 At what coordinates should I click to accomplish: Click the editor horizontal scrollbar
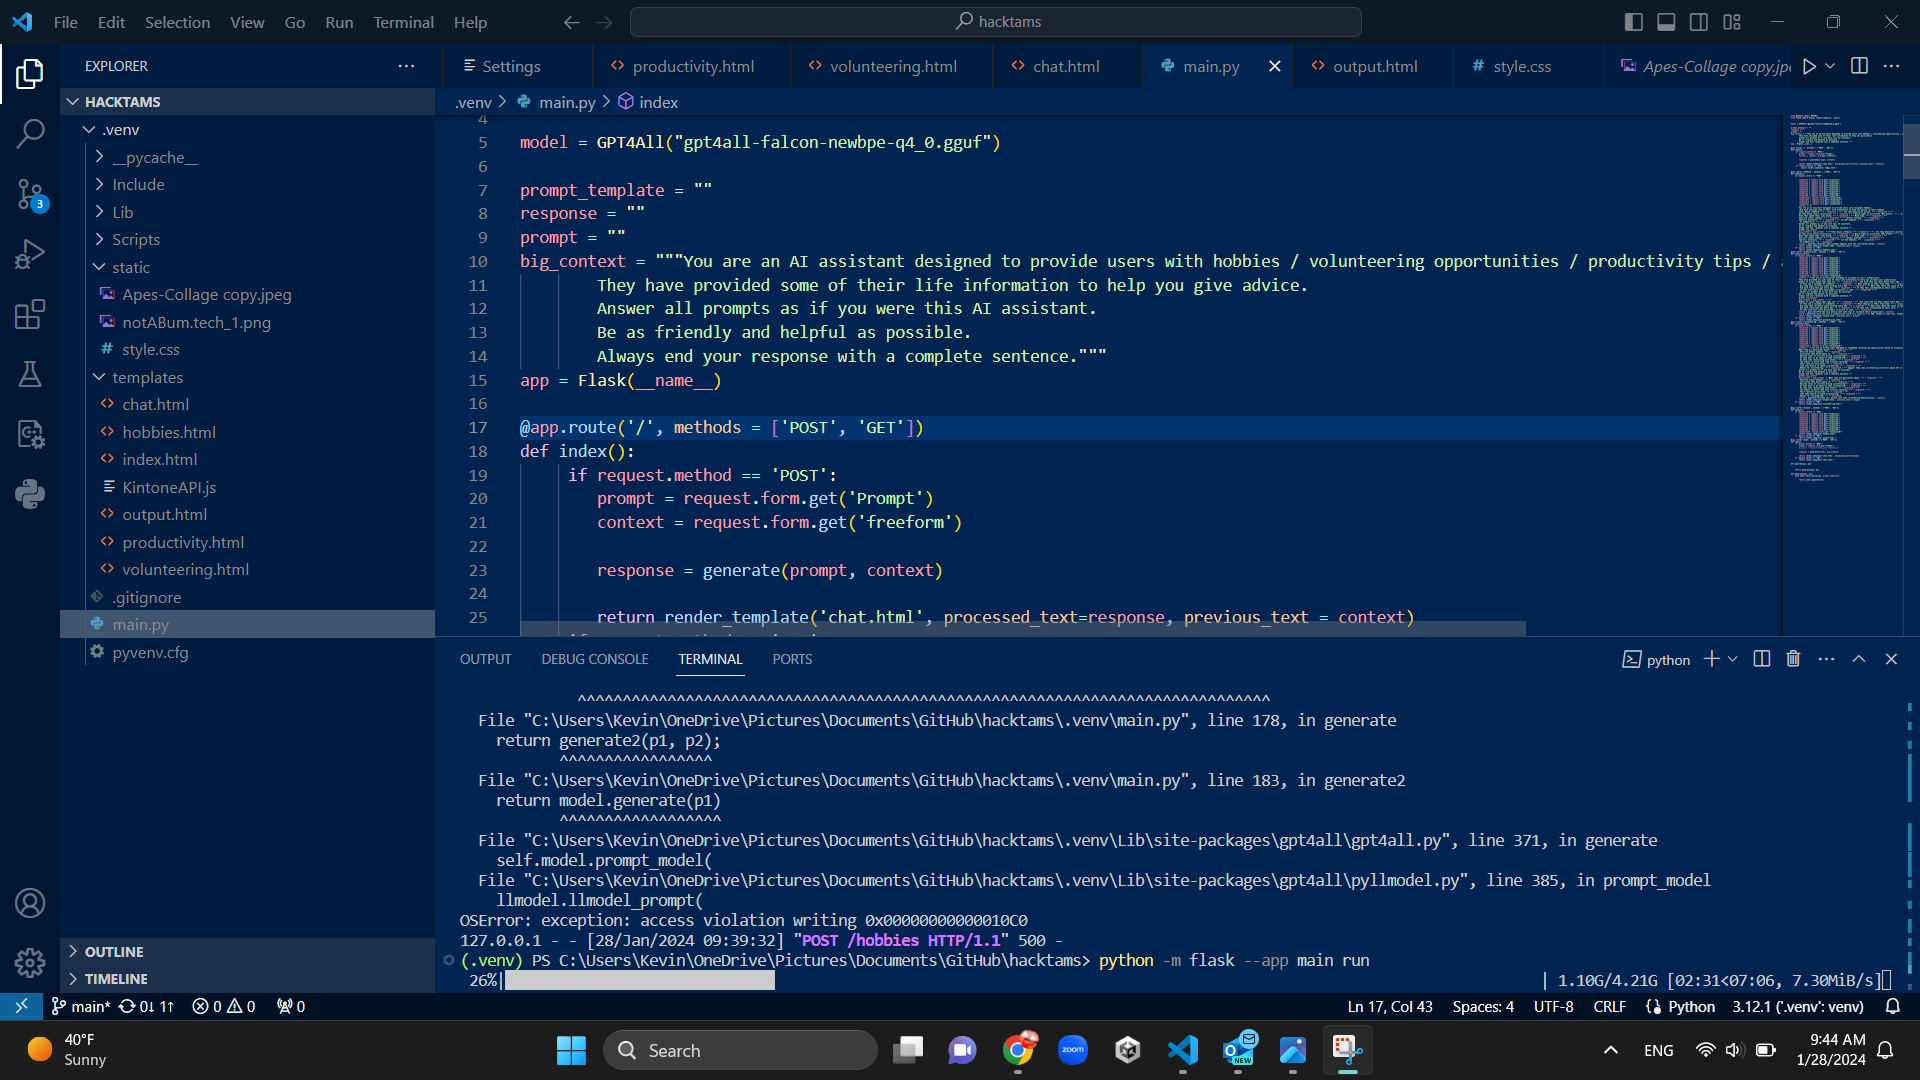tap(1022, 629)
